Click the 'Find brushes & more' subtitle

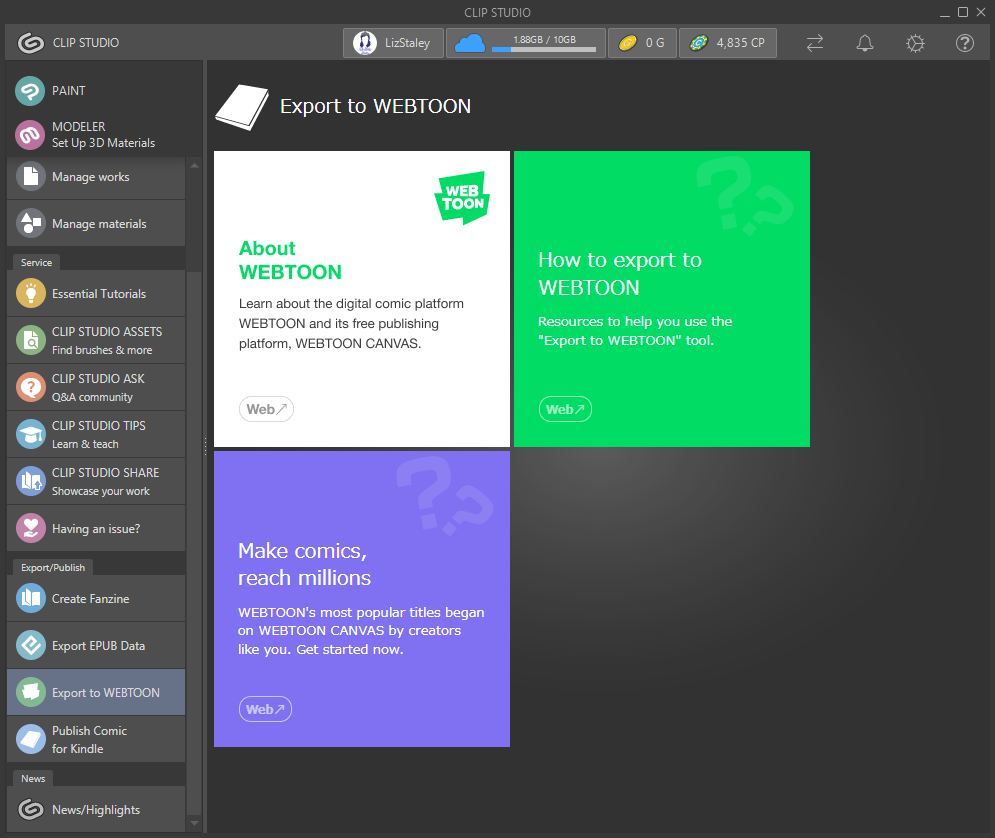tap(102, 350)
